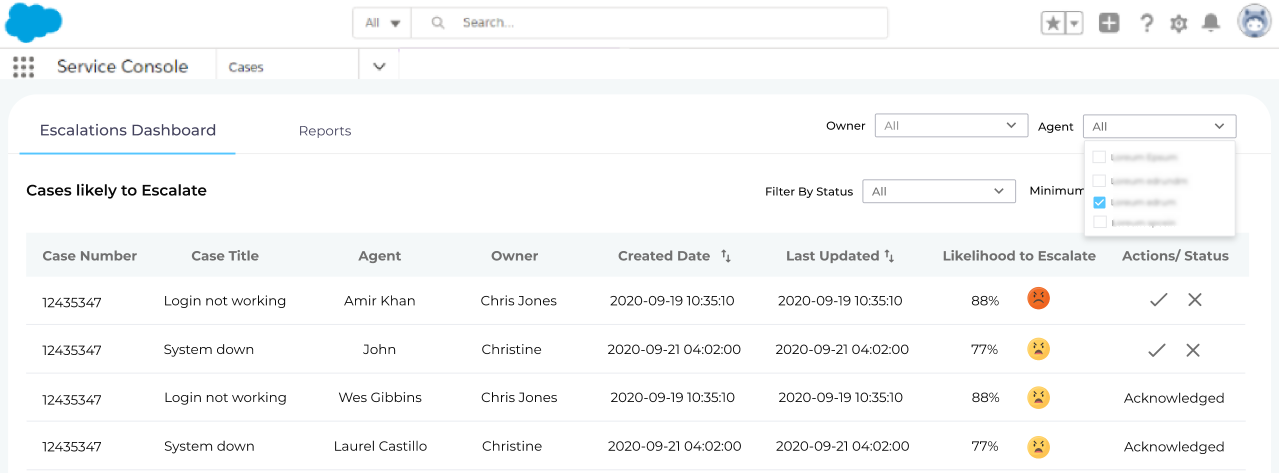This screenshot has height=473, width=1279.
Task: Click the help question mark icon
Action: click(1147, 23)
